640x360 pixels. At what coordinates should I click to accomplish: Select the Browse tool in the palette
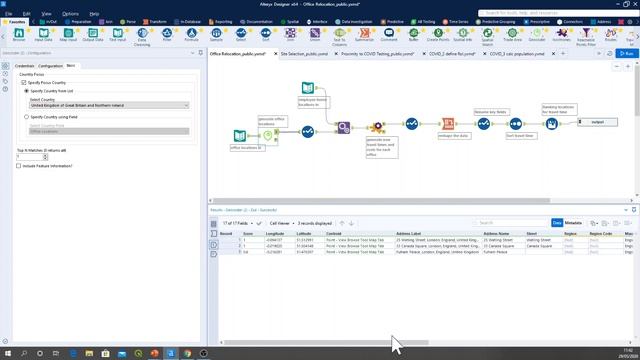point(19,34)
